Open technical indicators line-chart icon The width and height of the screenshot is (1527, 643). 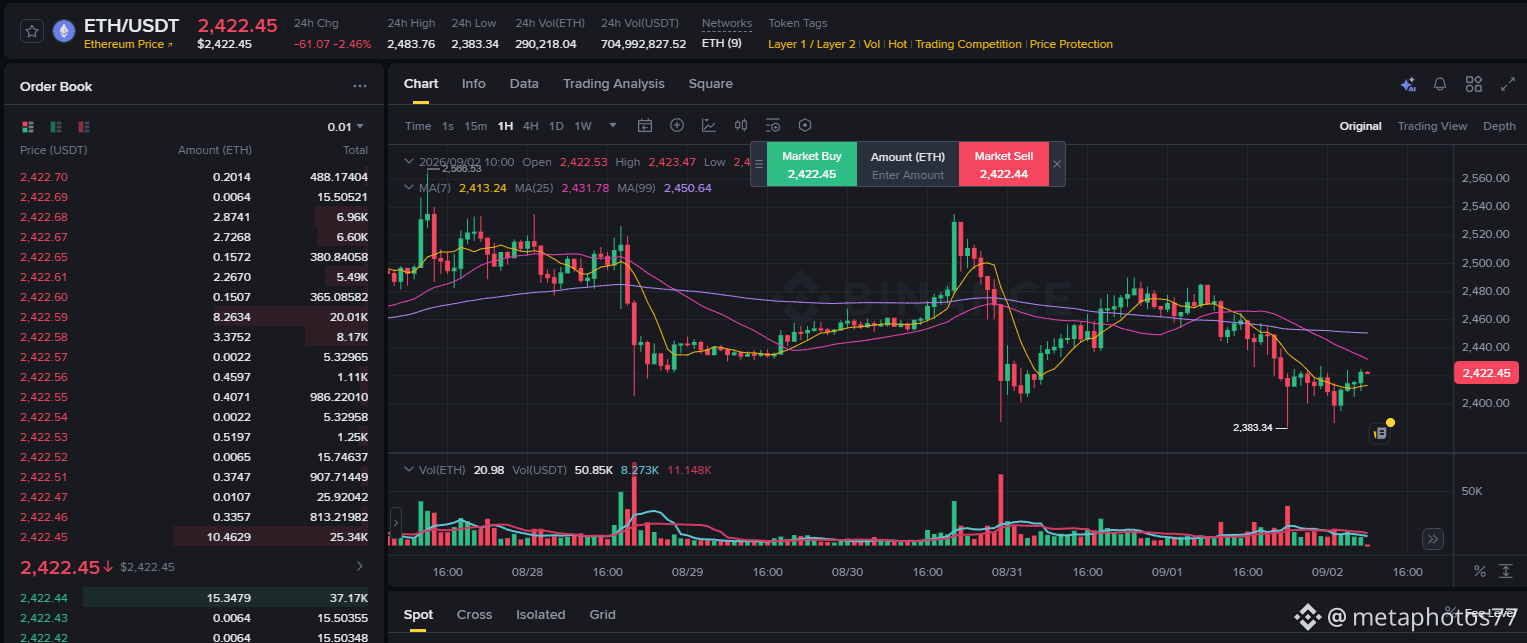click(x=709, y=126)
